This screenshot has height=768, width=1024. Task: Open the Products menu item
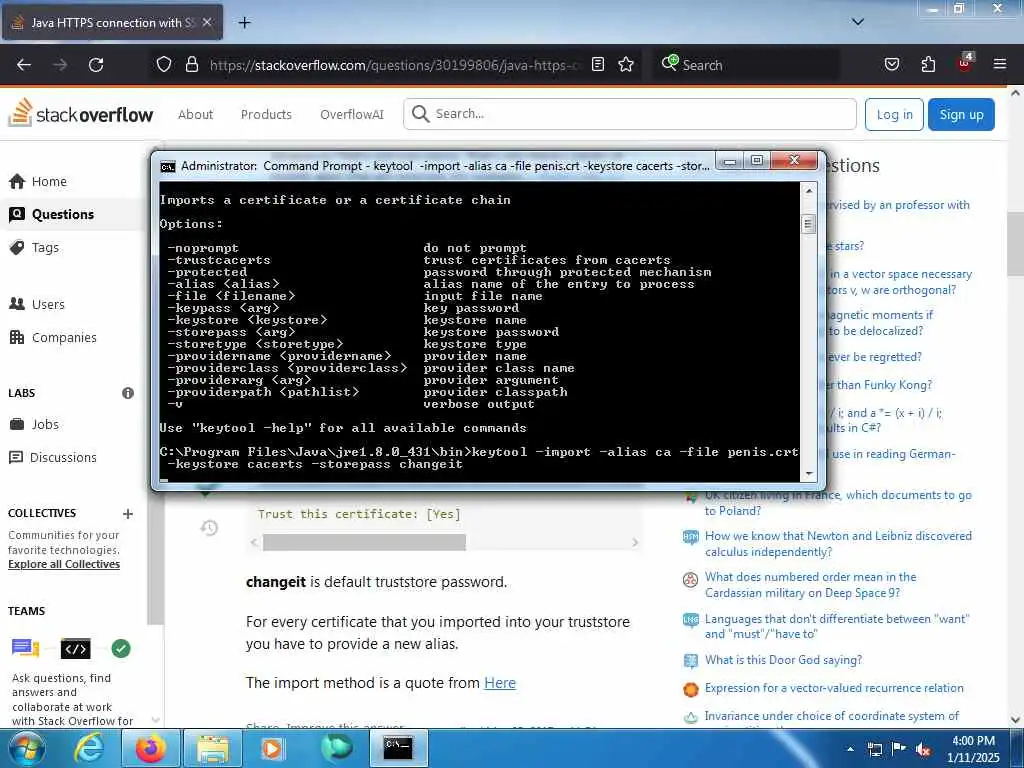266,114
